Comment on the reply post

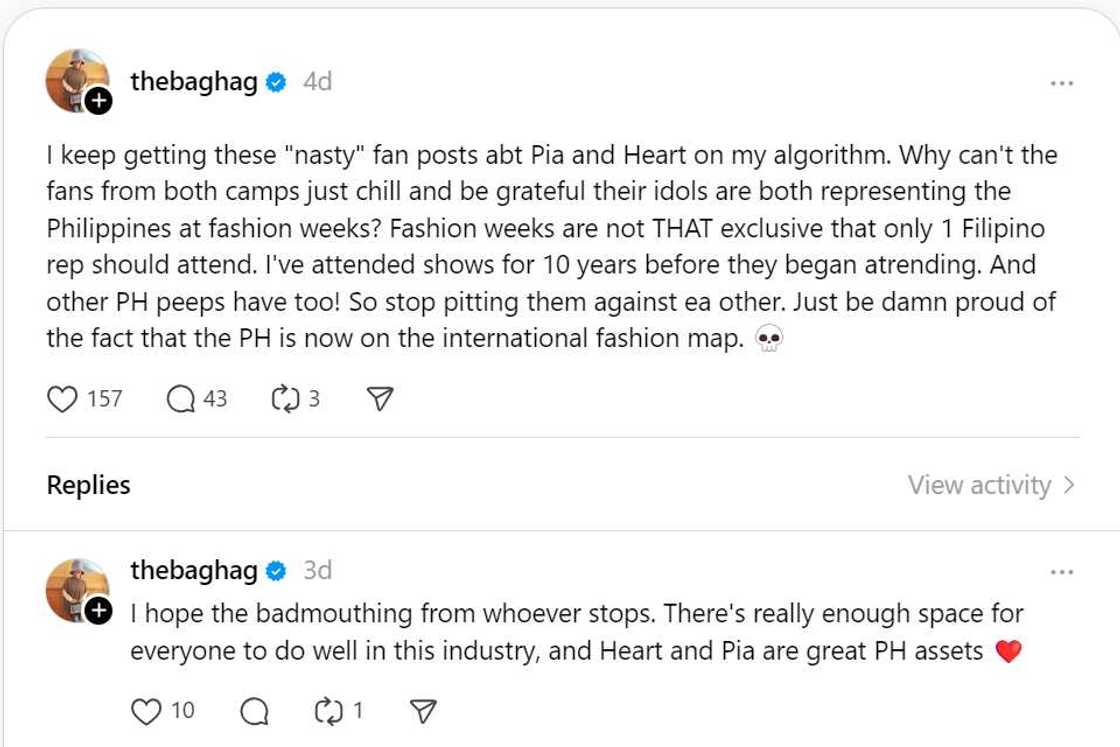click(255, 711)
